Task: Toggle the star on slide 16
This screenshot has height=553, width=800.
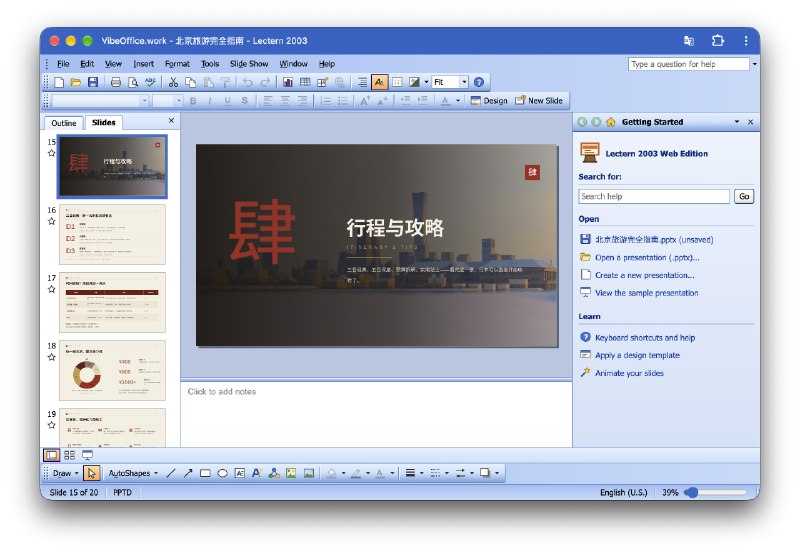Action: 52,221
